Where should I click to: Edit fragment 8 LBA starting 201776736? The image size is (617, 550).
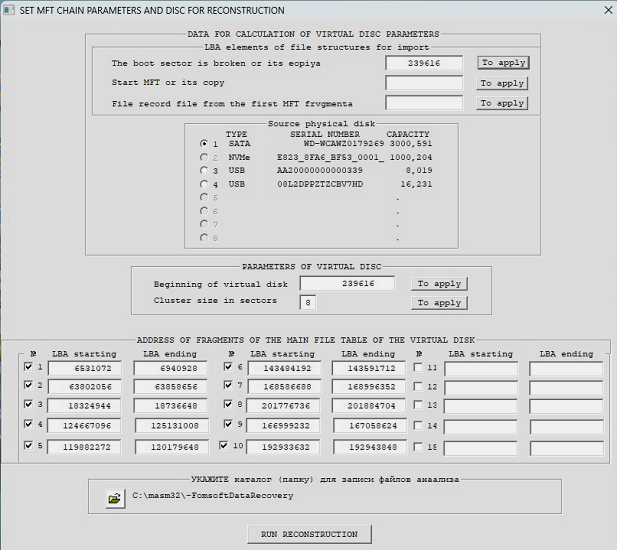pos(283,406)
